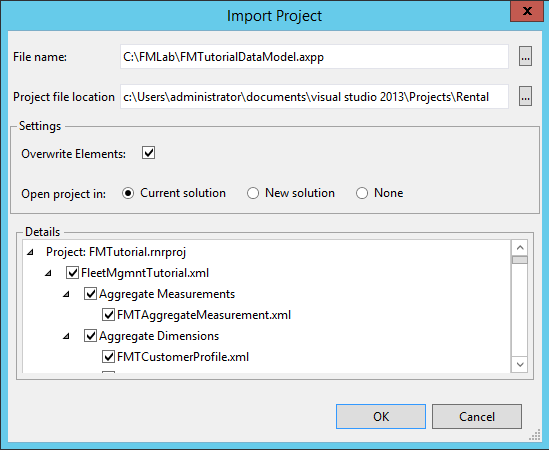Browse for file name with ellipsis button

coord(525,56)
